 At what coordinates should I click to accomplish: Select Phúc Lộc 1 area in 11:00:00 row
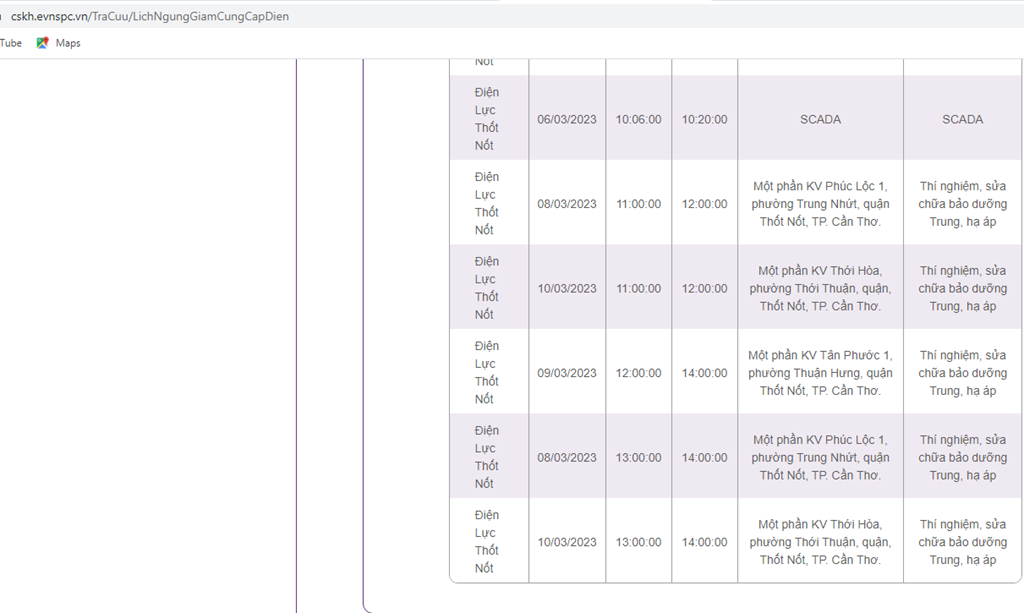coord(820,204)
